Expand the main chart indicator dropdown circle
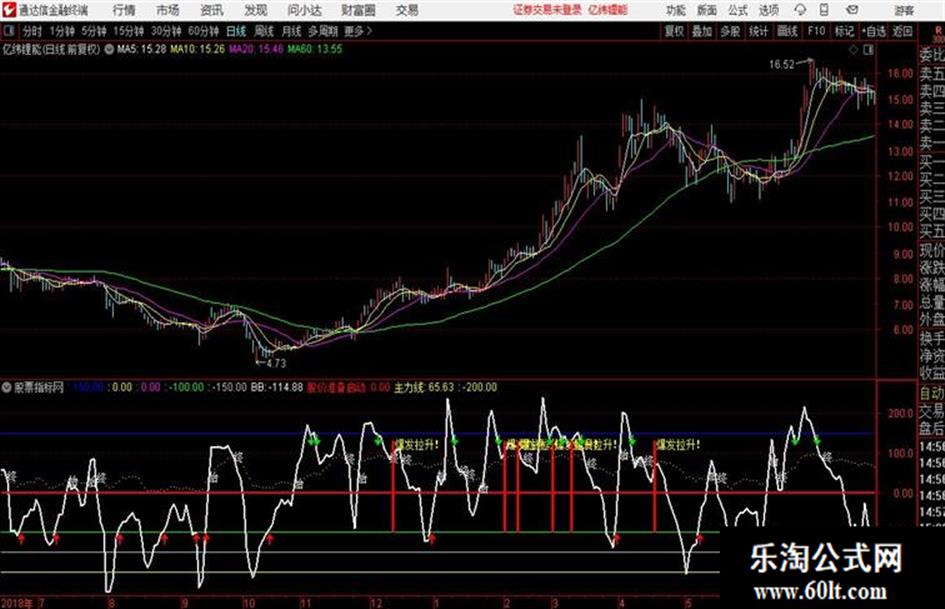945x609 pixels. [x=109, y=49]
